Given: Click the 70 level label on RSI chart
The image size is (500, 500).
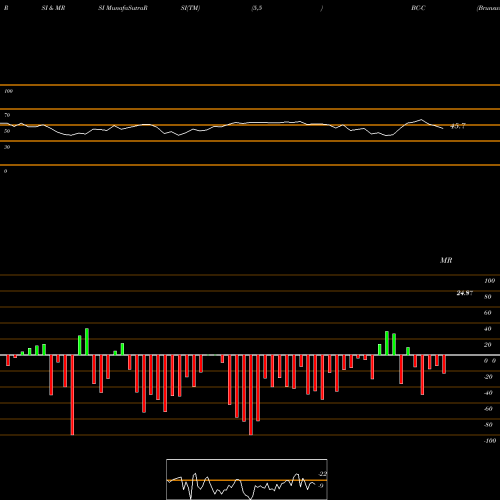Looking at the screenshot, I should coord(7,115).
